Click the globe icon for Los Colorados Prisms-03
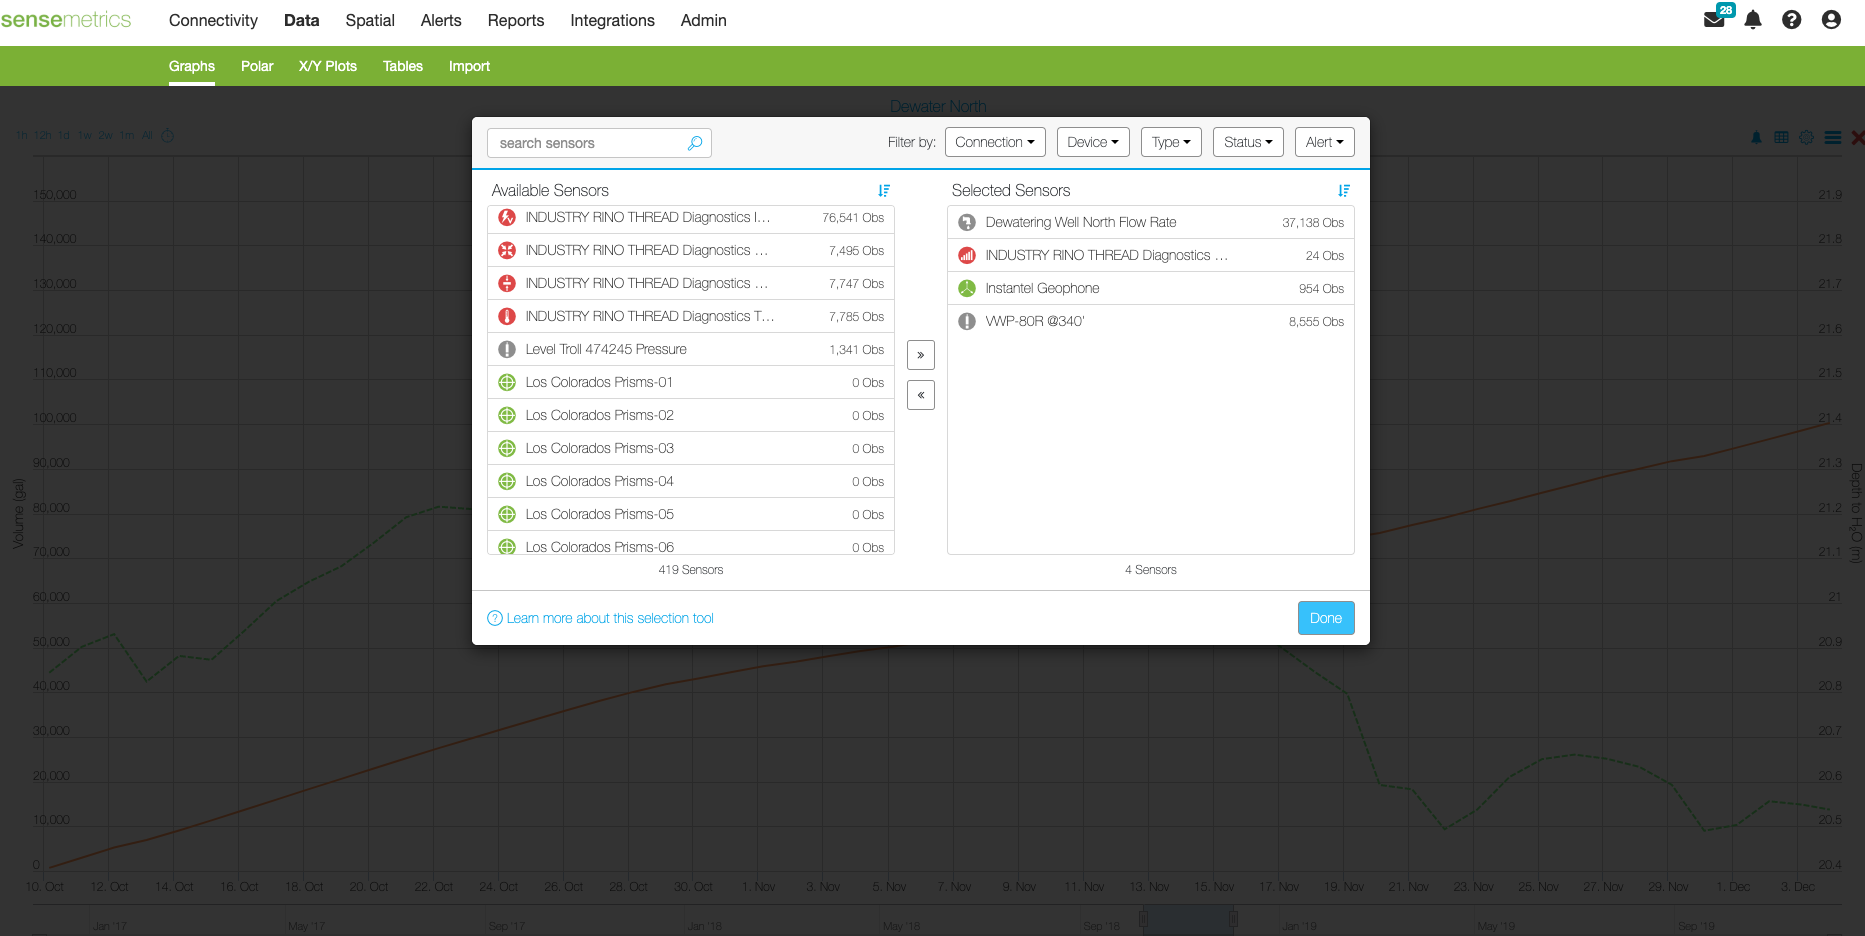This screenshot has width=1865, height=936. click(507, 448)
